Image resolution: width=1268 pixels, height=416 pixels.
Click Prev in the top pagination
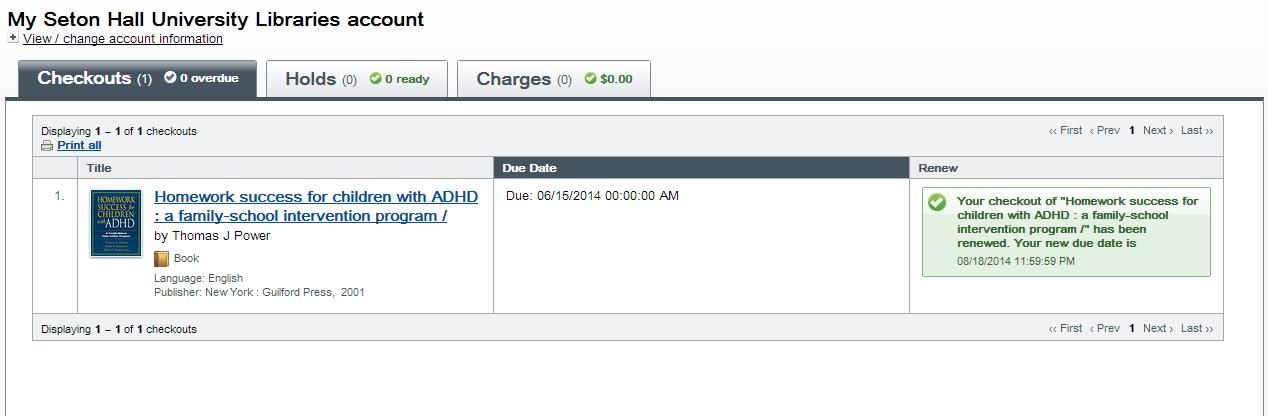pos(1105,131)
